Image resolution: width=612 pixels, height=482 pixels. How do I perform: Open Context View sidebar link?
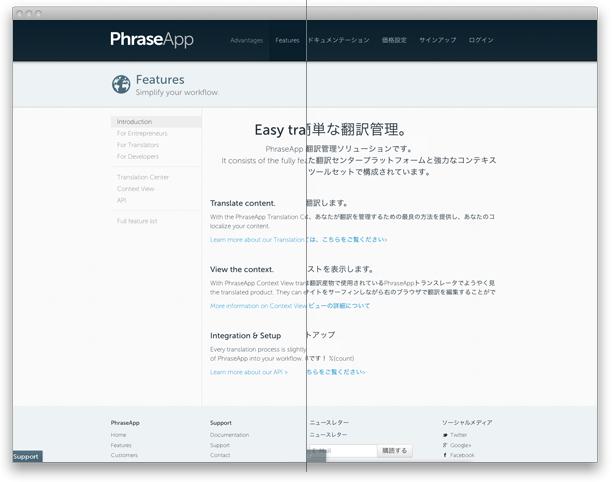point(135,189)
